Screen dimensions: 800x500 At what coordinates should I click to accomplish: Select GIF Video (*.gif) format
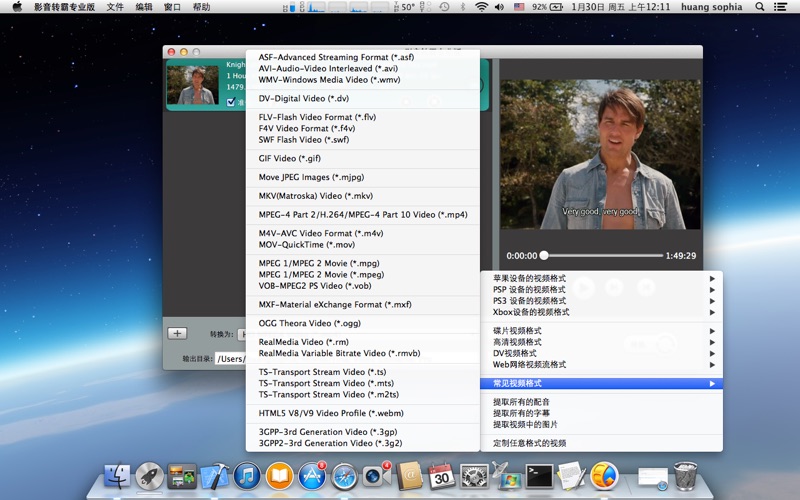(x=289, y=158)
